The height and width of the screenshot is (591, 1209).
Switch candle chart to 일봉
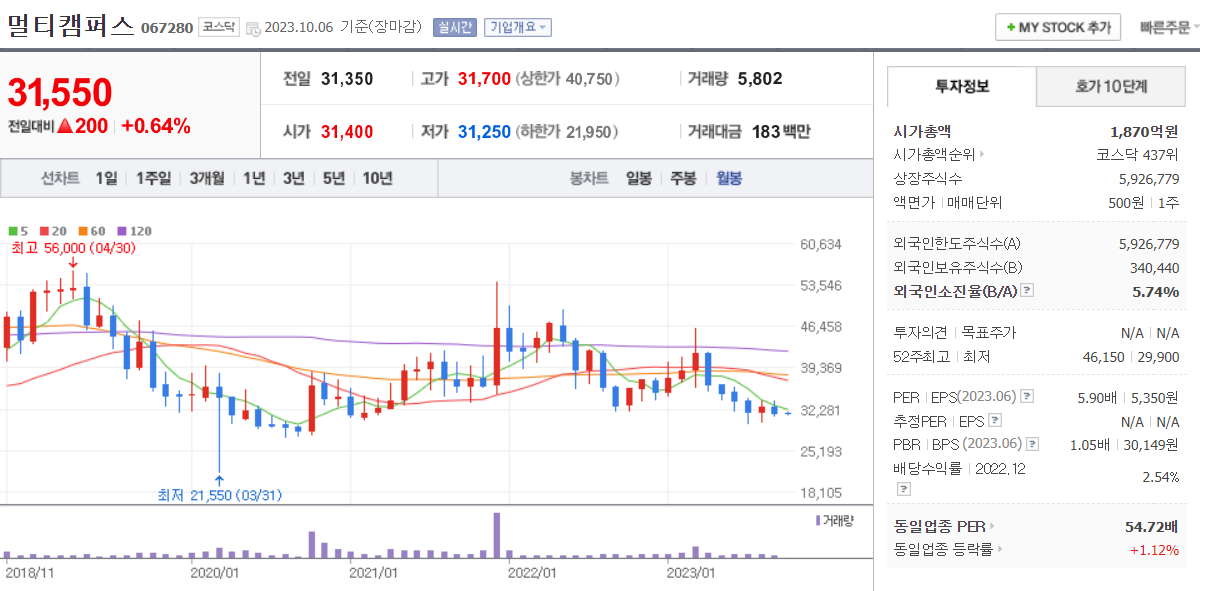pyautogui.click(x=639, y=178)
